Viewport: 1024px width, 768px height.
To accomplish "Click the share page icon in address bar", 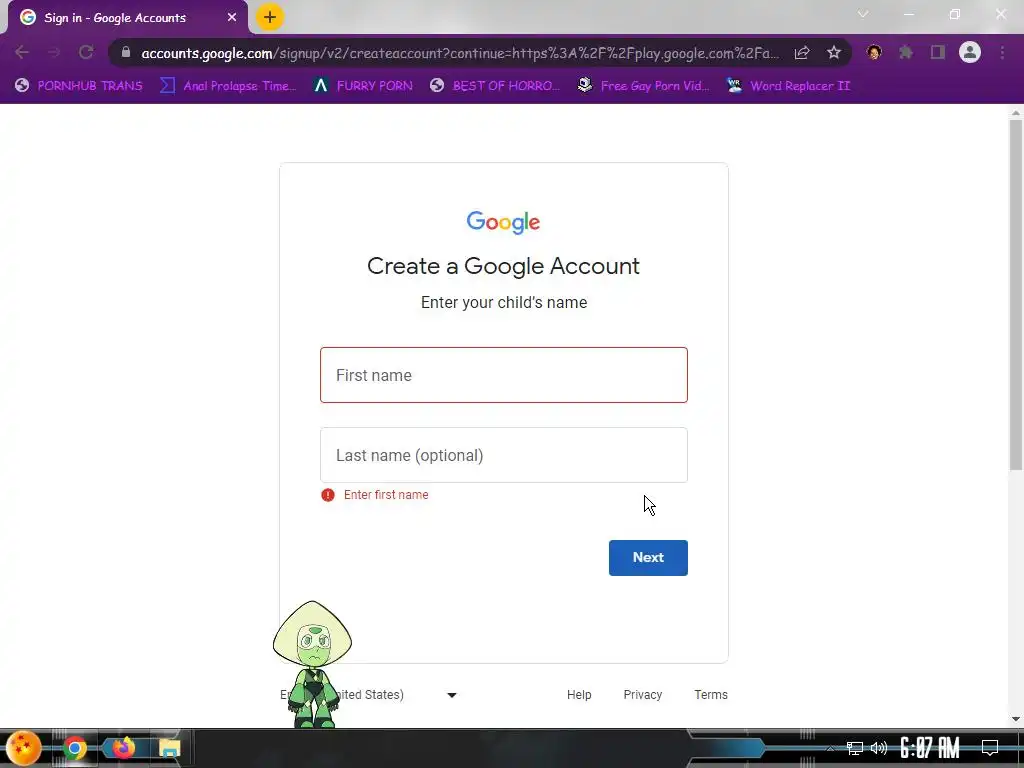I will point(802,53).
